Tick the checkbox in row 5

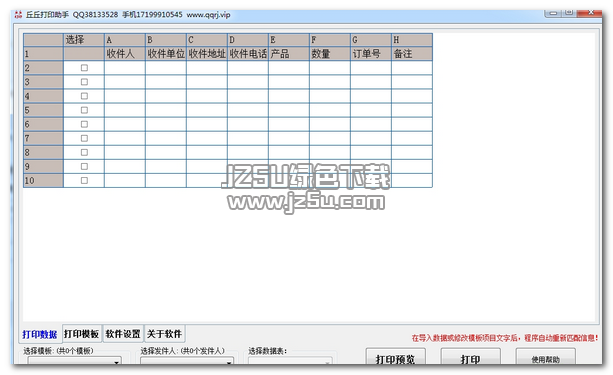click(x=84, y=110)
